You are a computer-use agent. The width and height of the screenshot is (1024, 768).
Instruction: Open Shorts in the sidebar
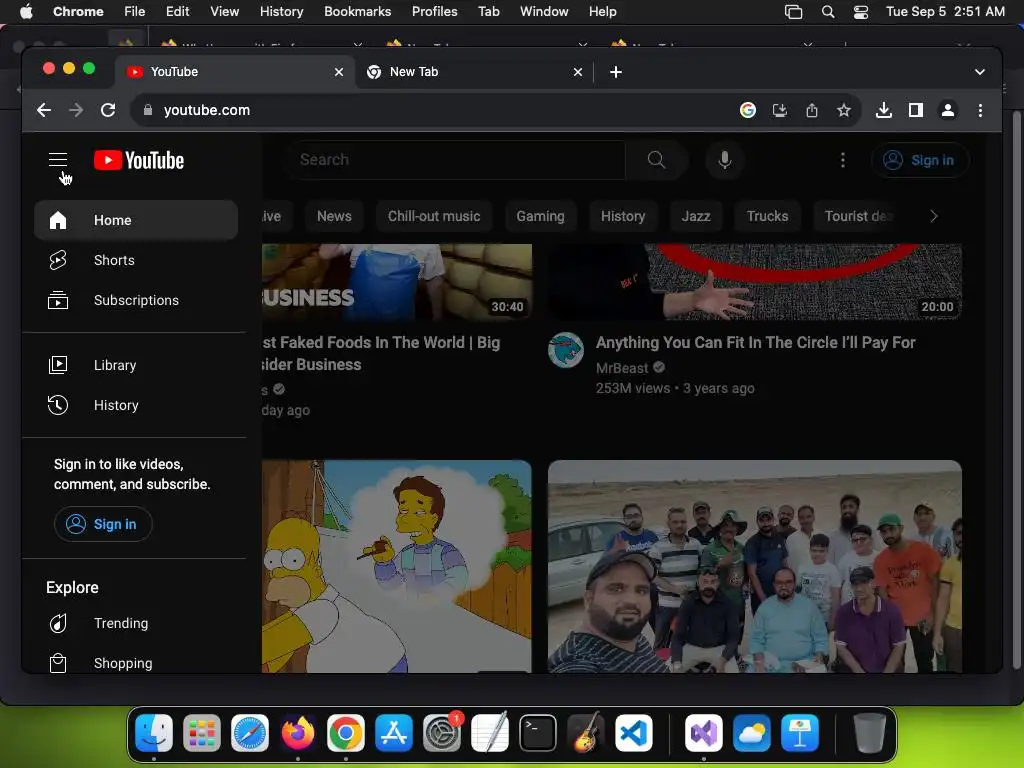tap(136, 260)
